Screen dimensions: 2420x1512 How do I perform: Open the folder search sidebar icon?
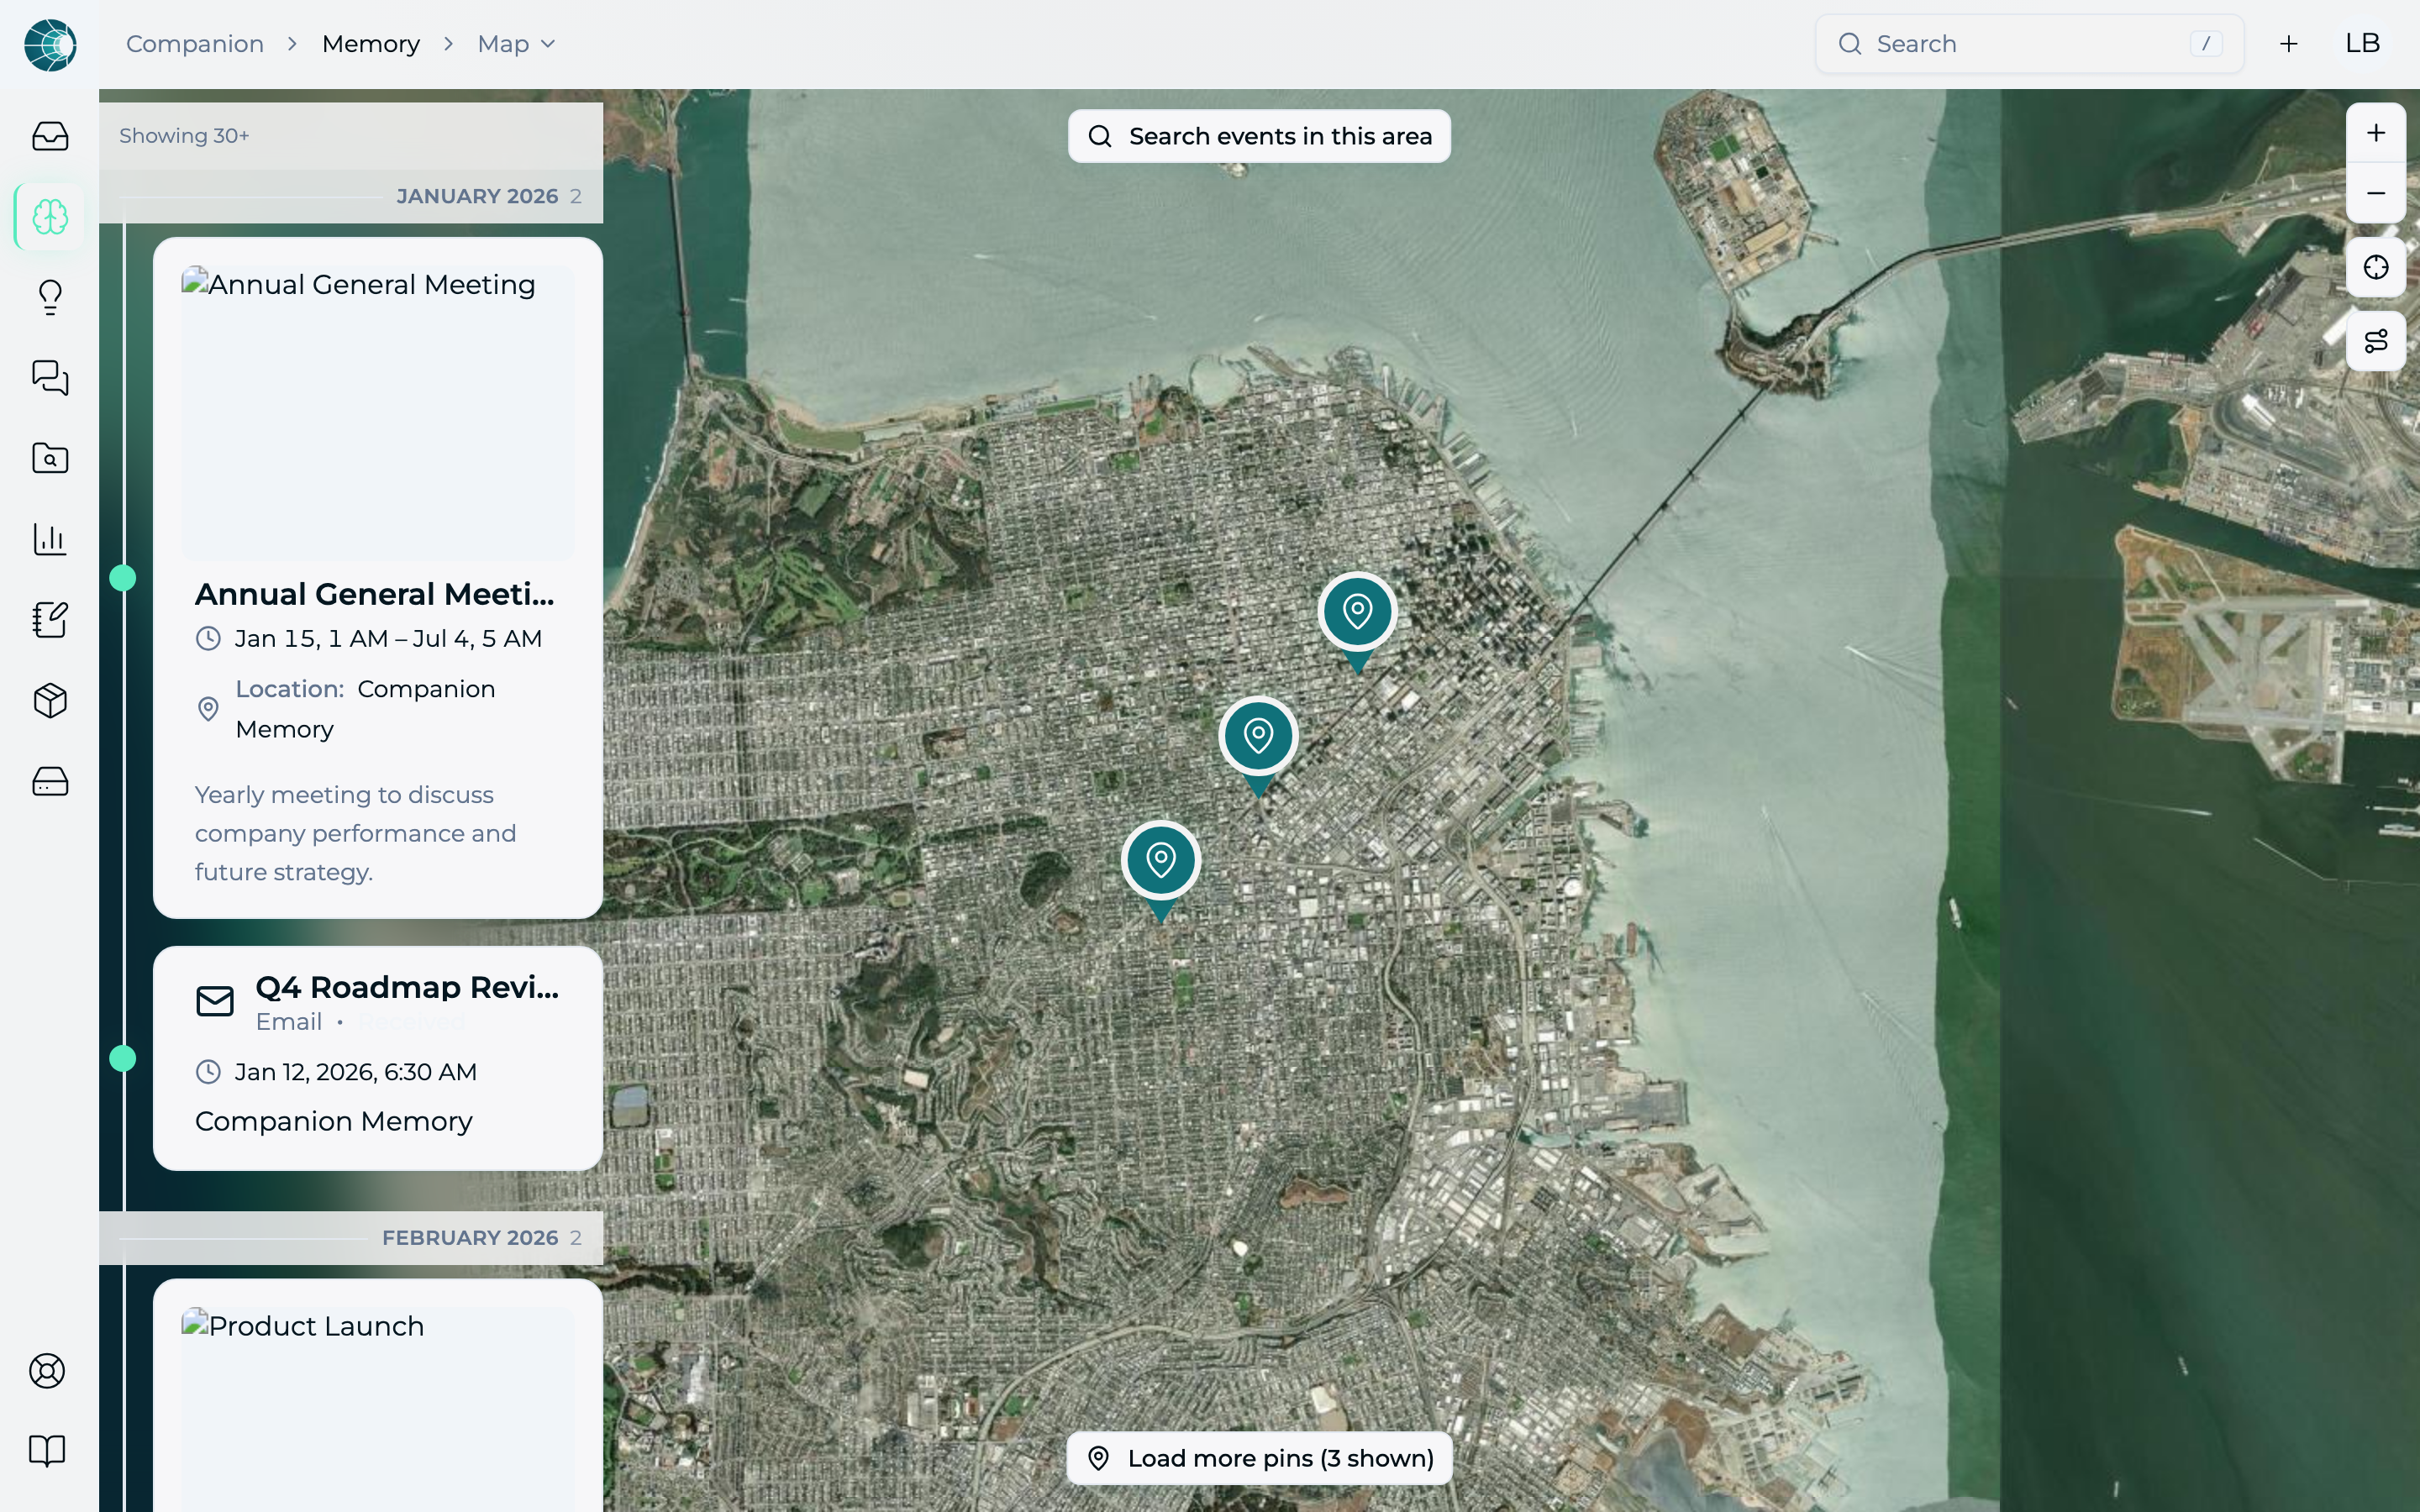point(50,458)
